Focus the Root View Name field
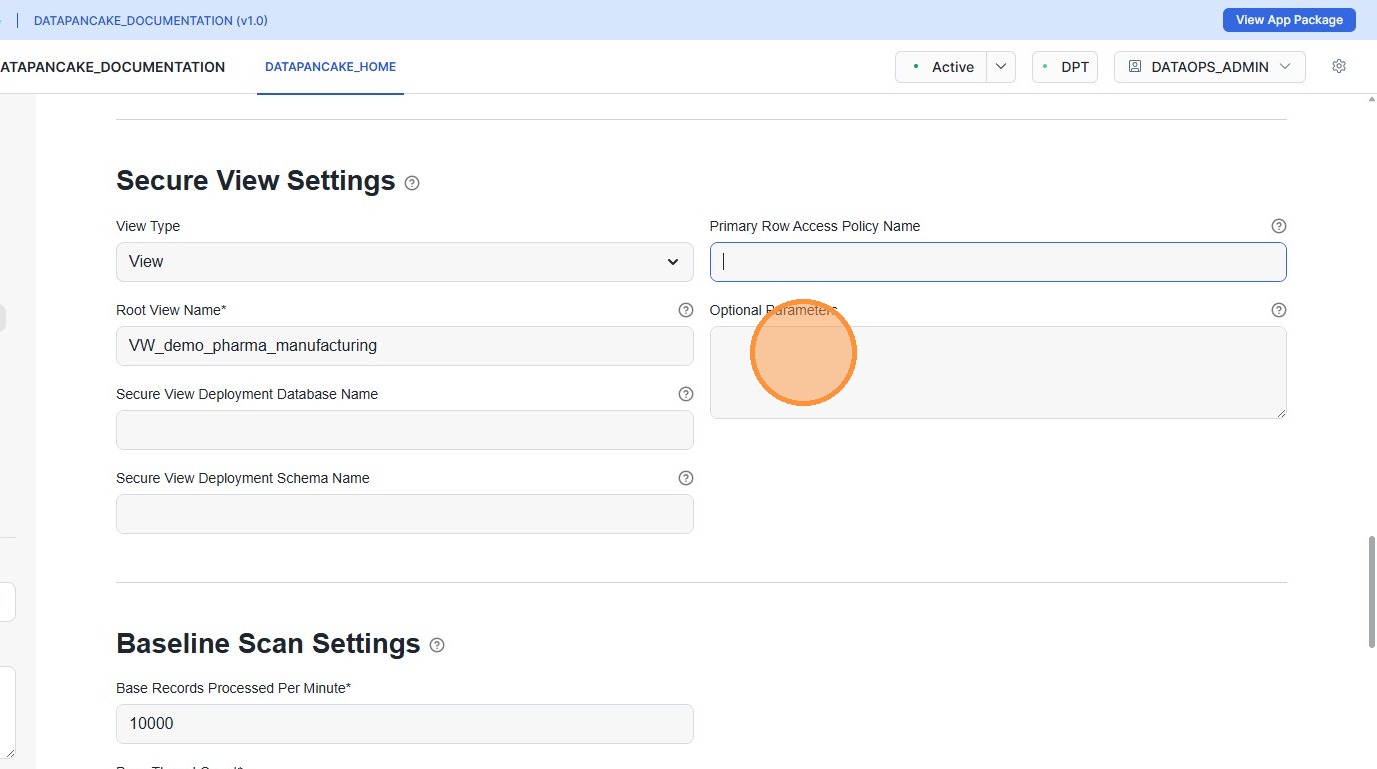Image resolution: width=1377 pixels, height=769 pixels. pos(404,346)
